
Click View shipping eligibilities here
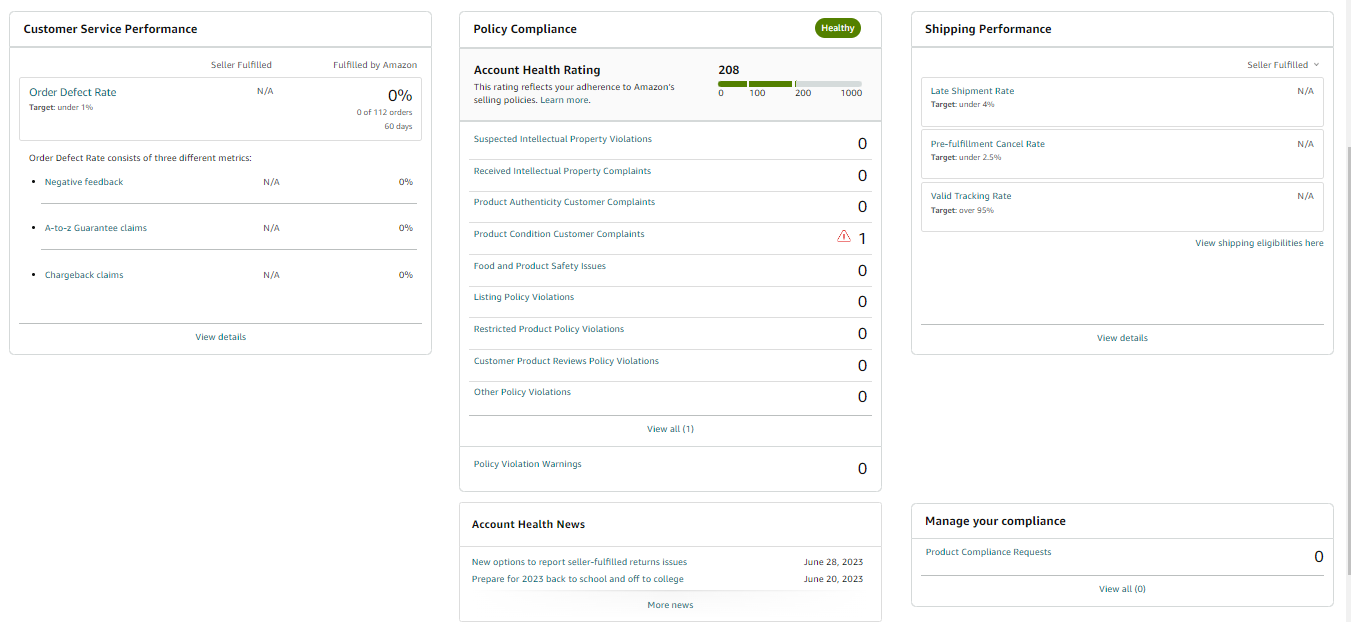pos(1259,243)
